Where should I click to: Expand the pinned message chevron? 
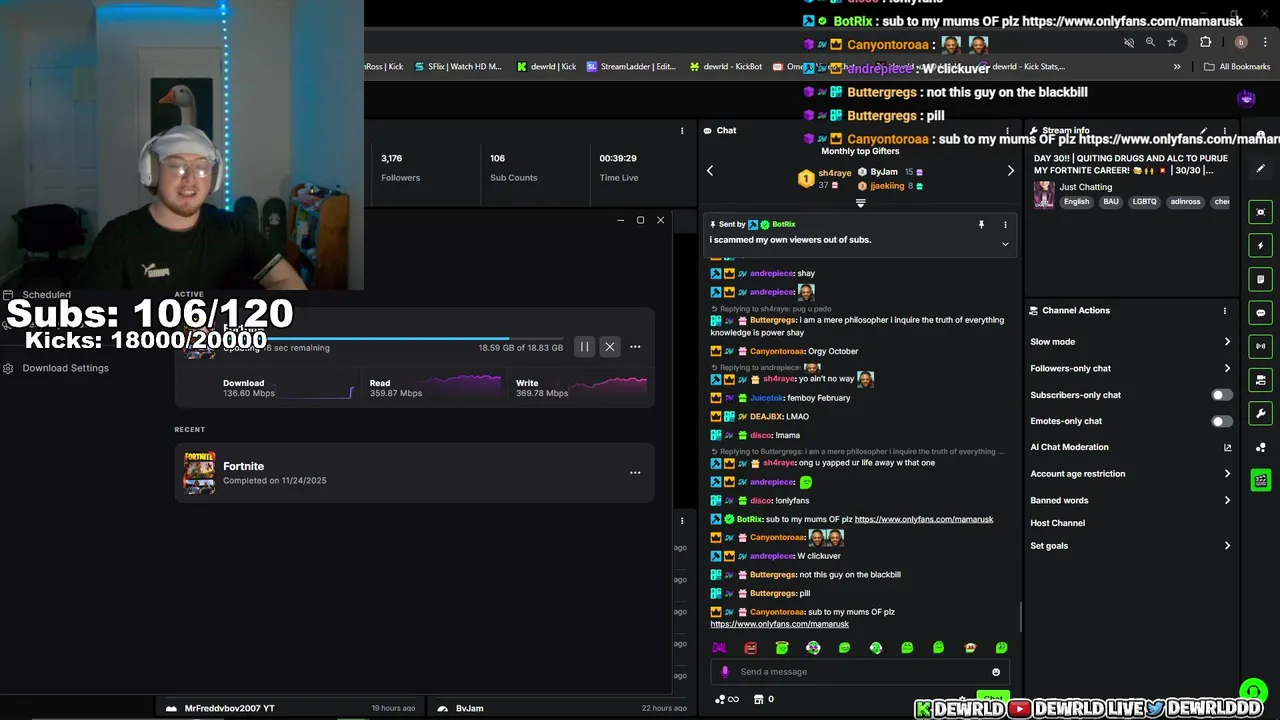click(1005, 244)
